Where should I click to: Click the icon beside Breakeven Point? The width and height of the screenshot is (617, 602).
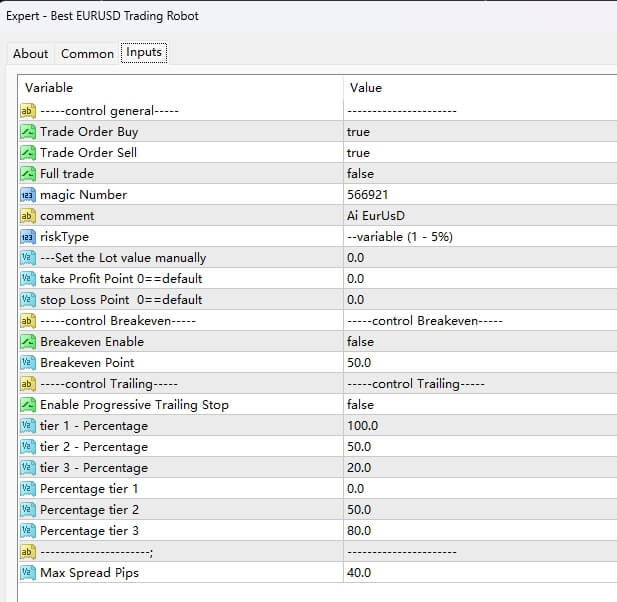[x=28, y=363]
